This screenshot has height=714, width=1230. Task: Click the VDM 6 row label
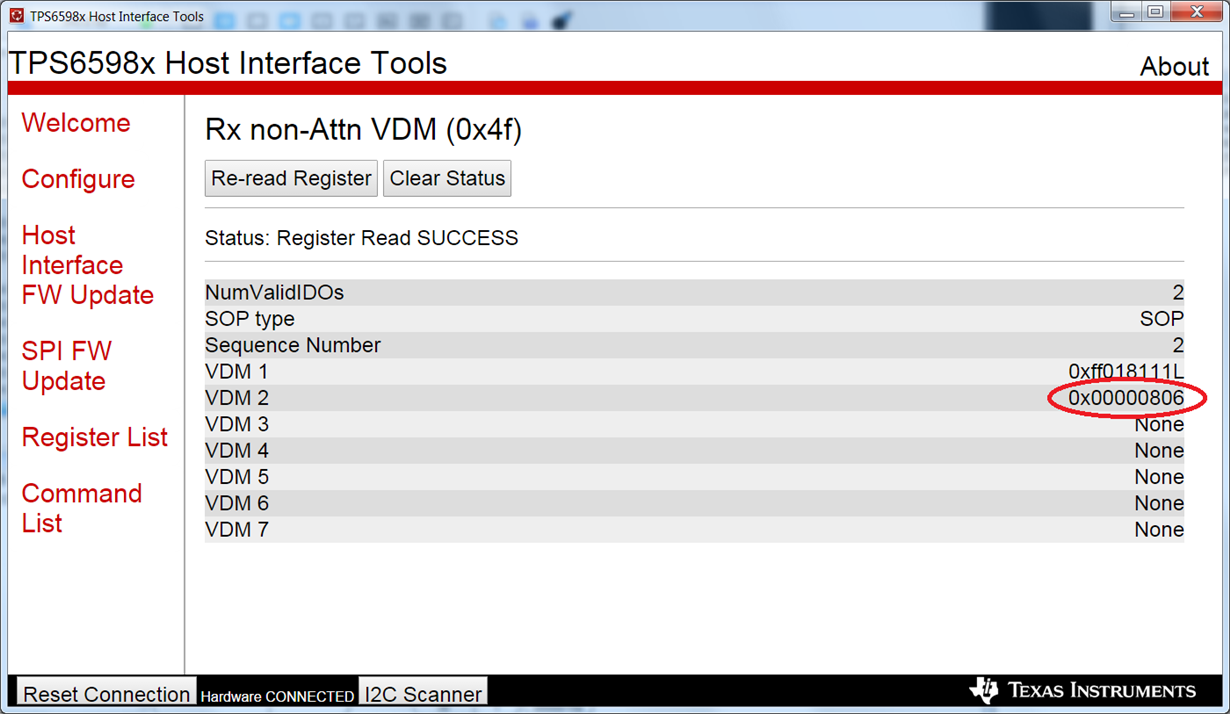click(237, 503)
